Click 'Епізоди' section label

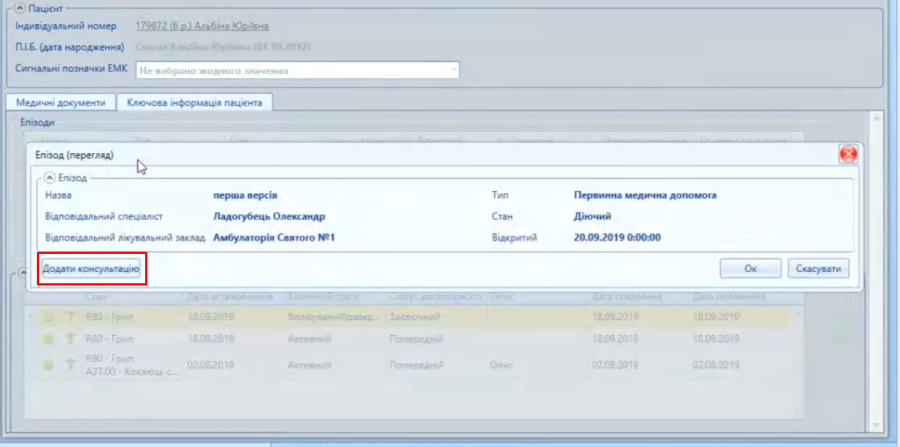click(37, 122)
